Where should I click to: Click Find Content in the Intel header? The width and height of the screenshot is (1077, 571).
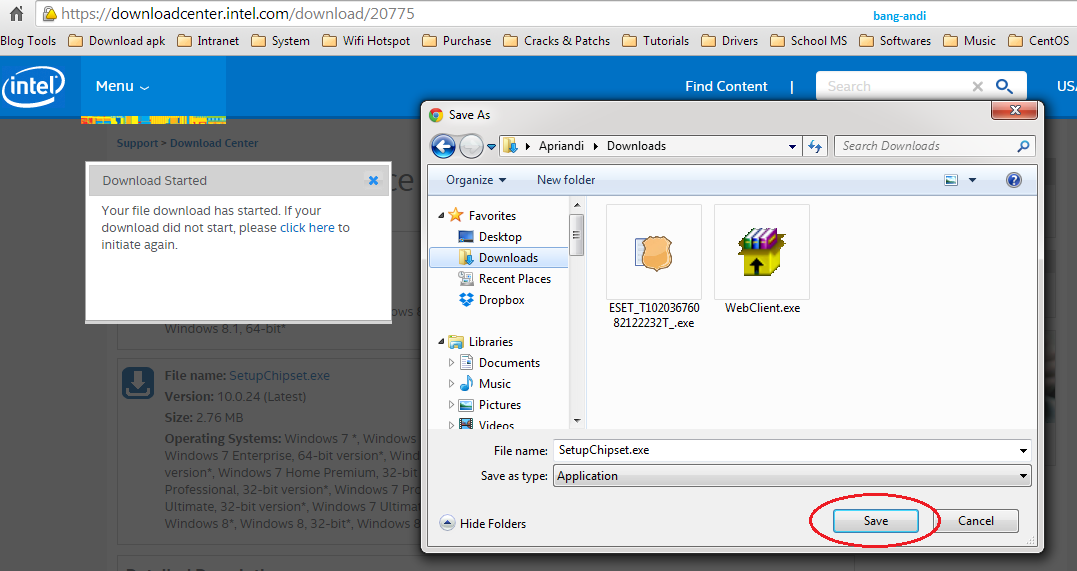coord(726,87)
